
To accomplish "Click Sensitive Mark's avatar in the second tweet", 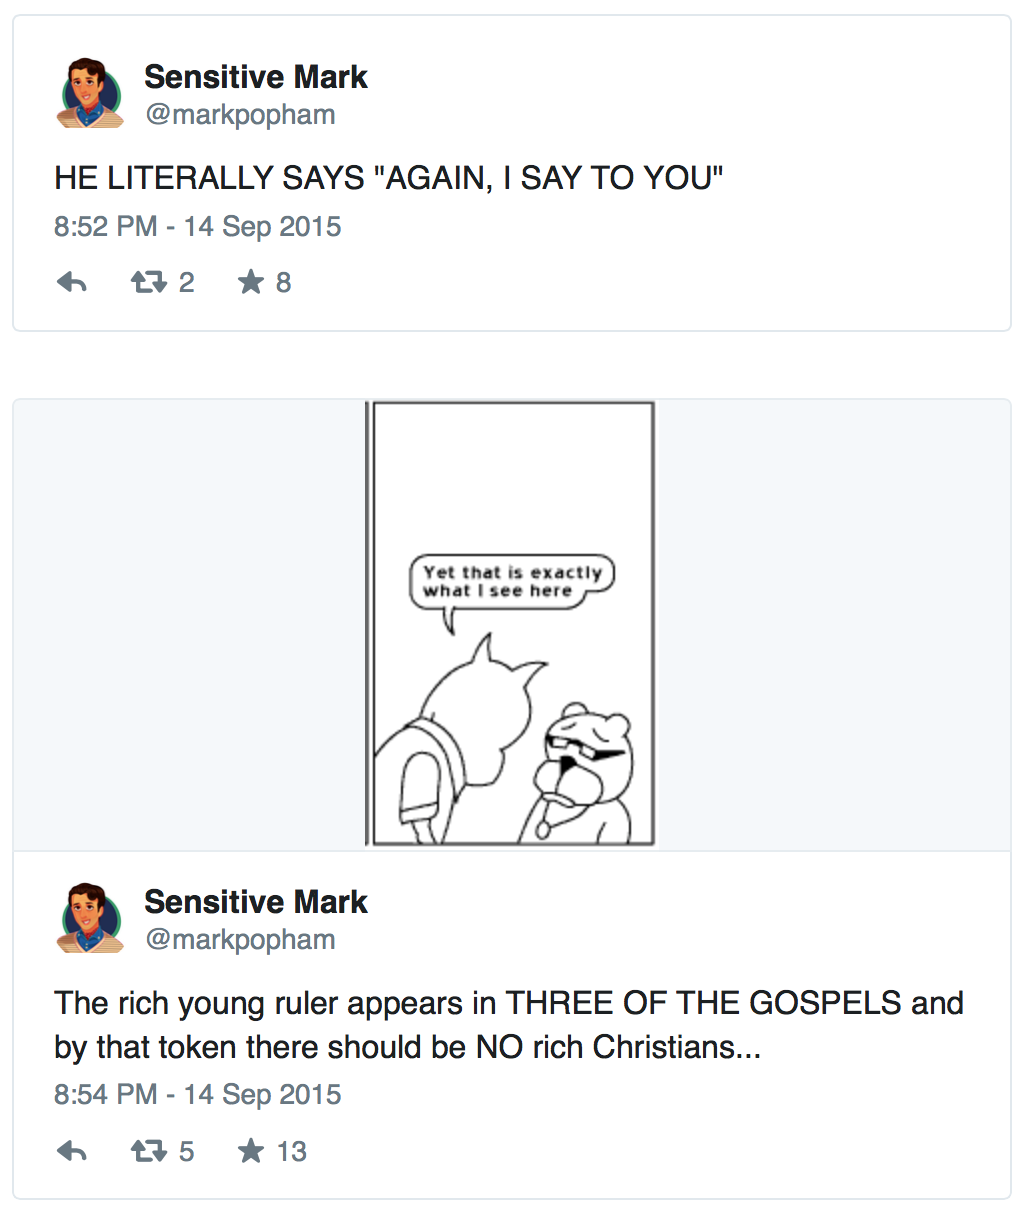I will tap(91, 918).
